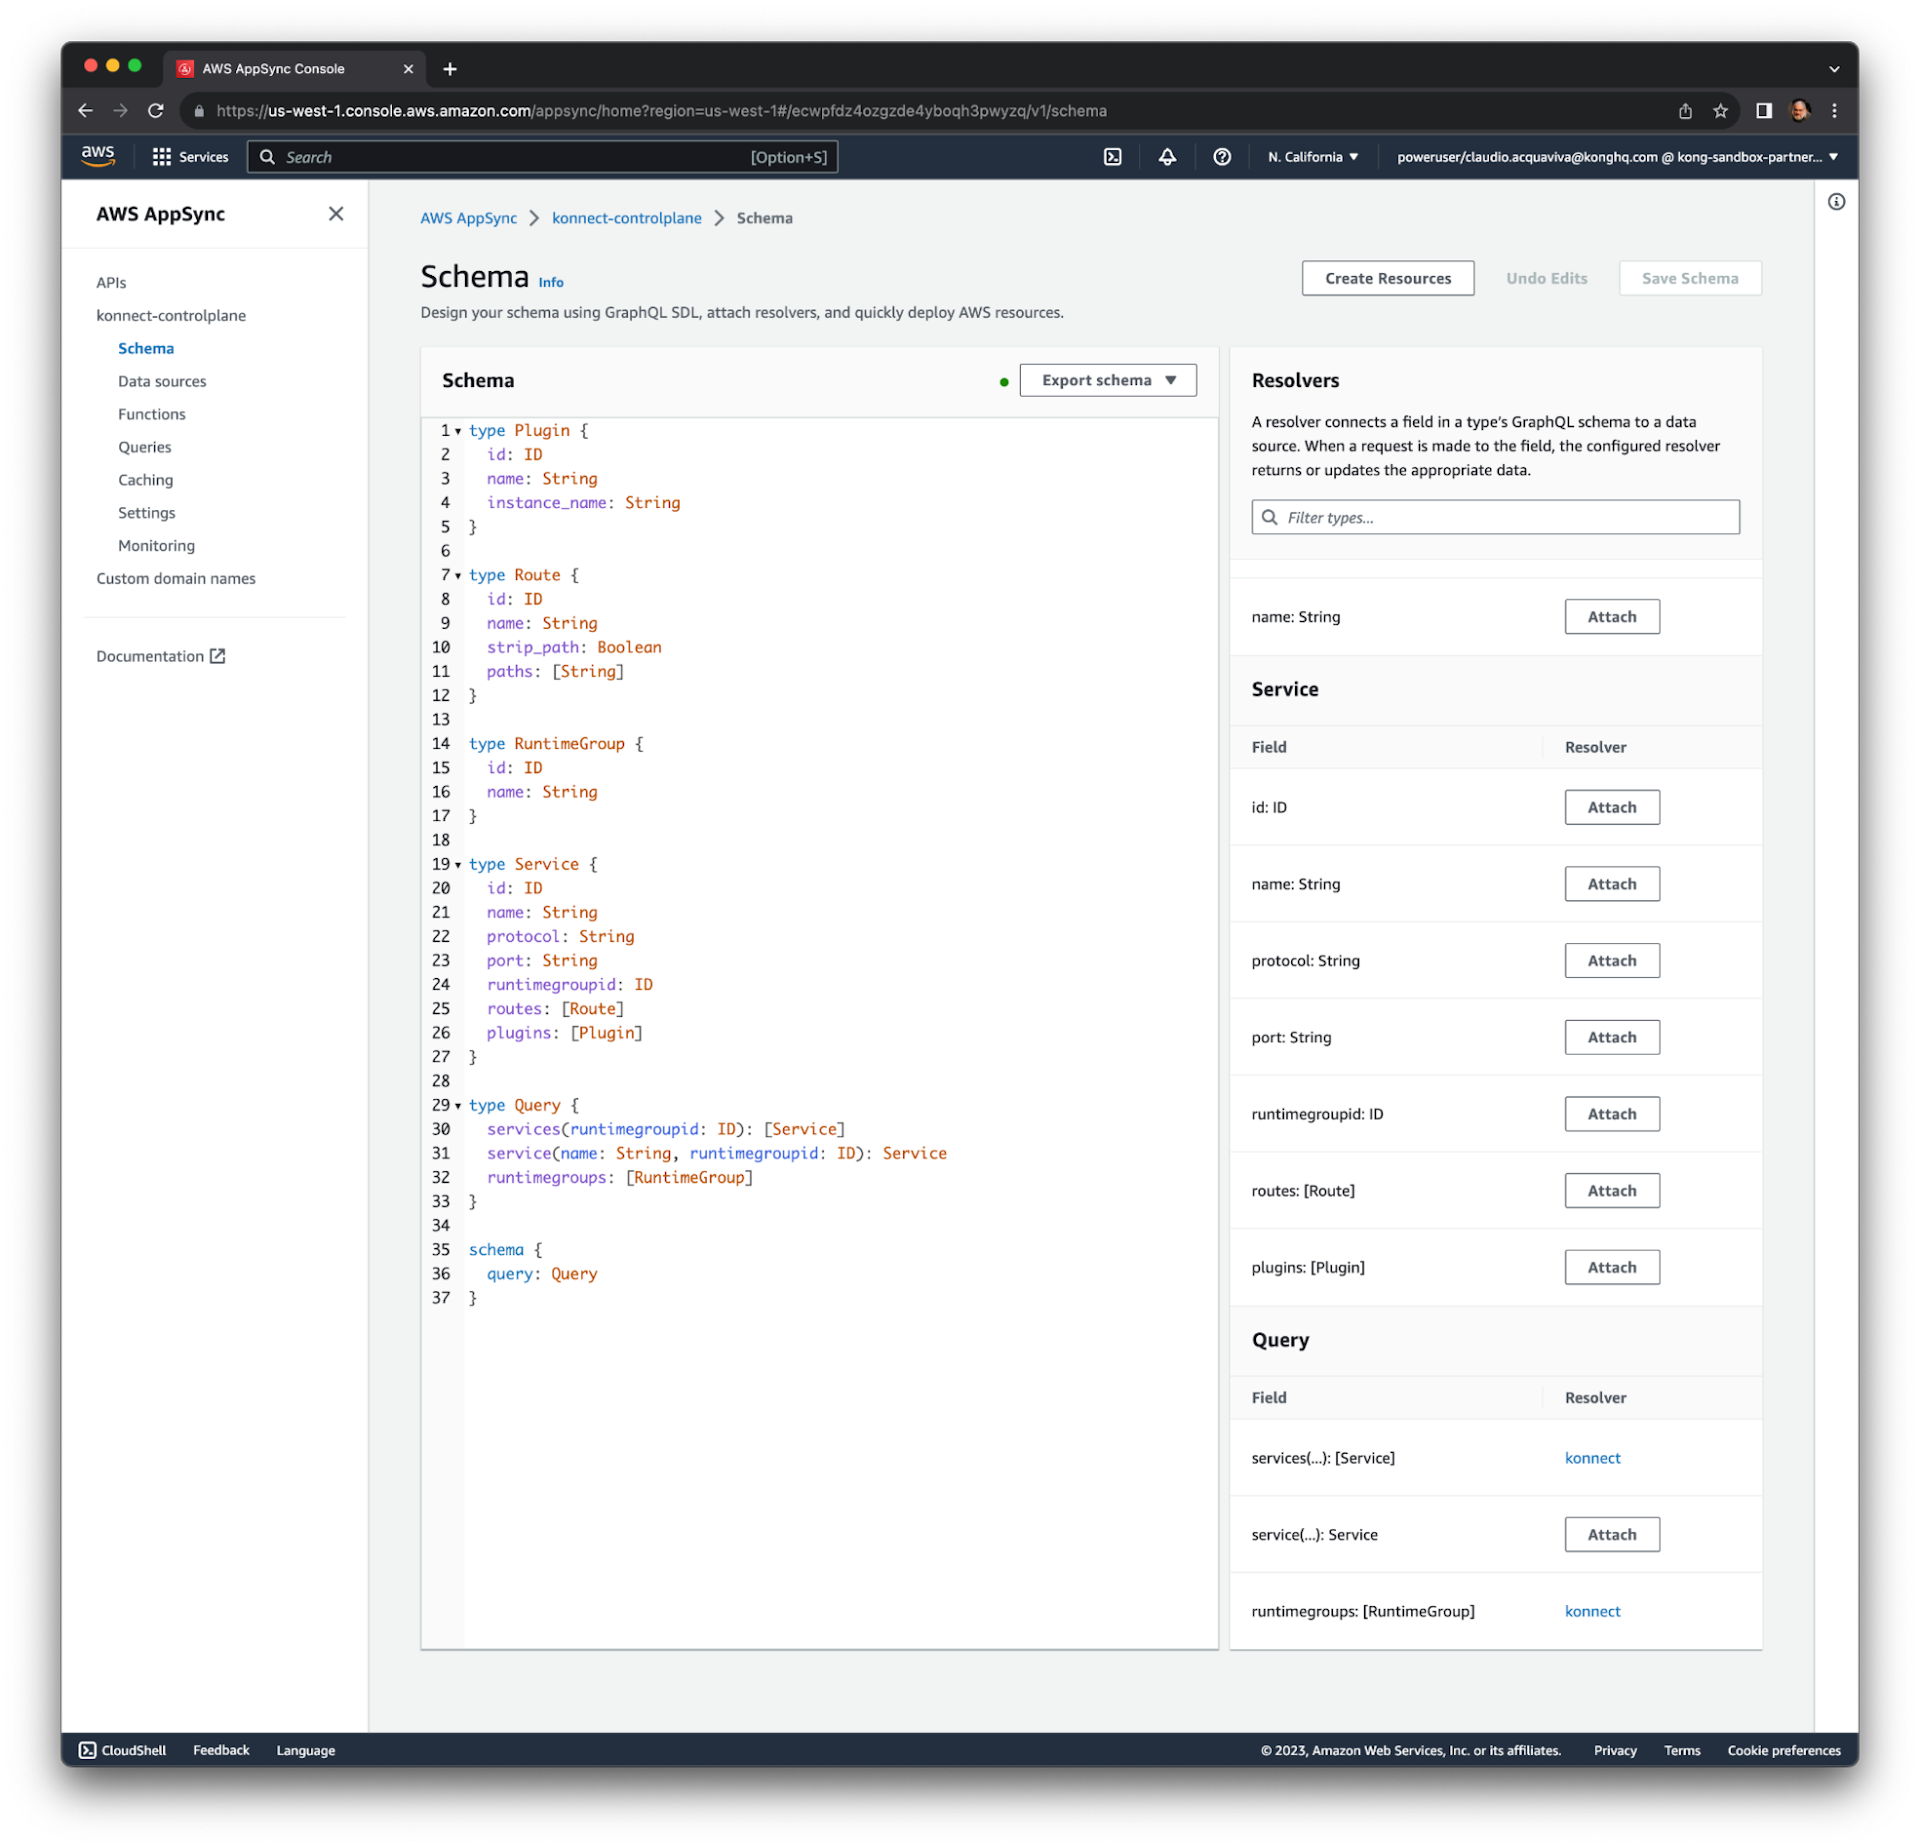Close the AWS AppSync sidebar panel
The image size is (1920, 1848).
coord(336,214)
